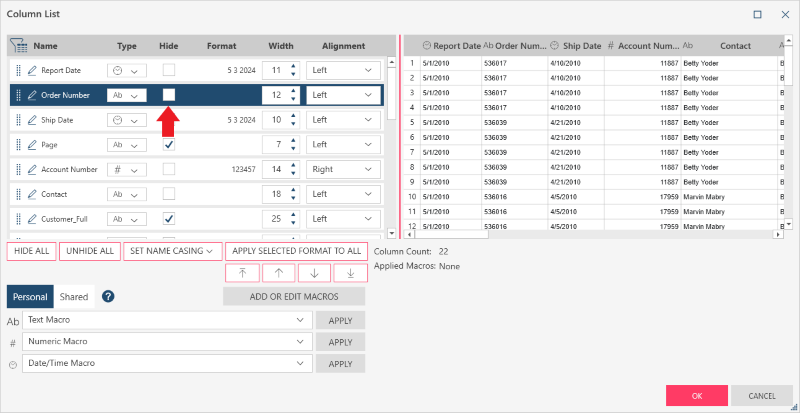Click the drag handle of Report Date row
Image resolution: width=800 pixels, height=413 pixels.
(18, 70)
